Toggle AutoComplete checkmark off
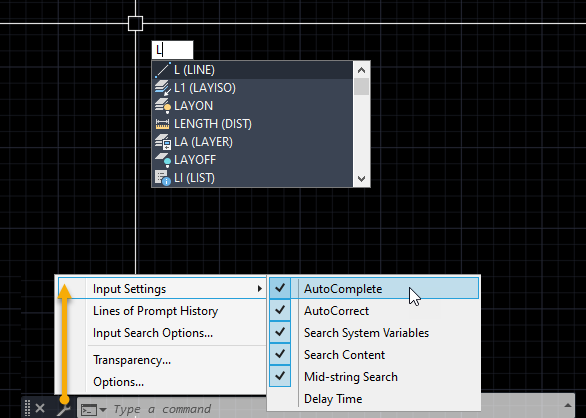The width and height of the screenshot is (586, 418). (280, 288)
